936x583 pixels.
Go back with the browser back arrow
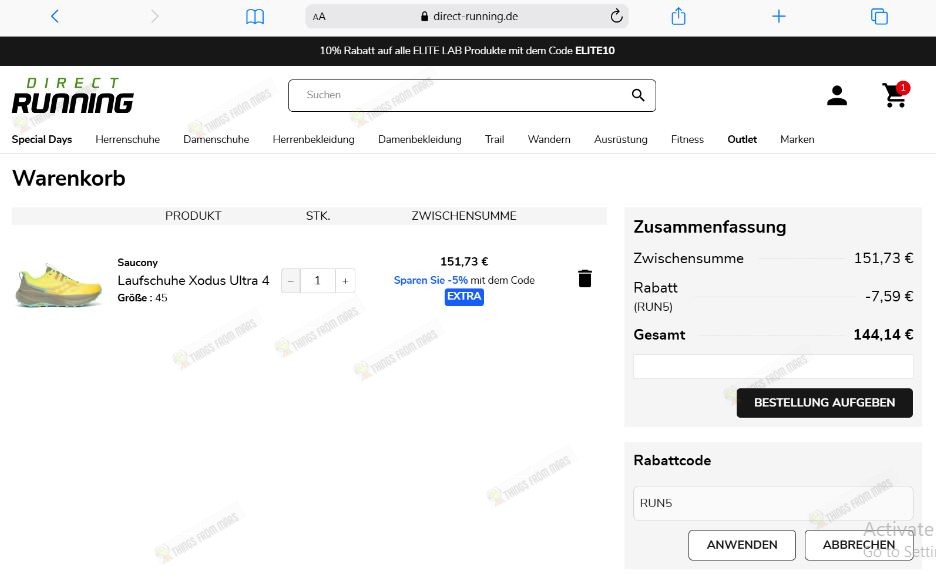55,16
